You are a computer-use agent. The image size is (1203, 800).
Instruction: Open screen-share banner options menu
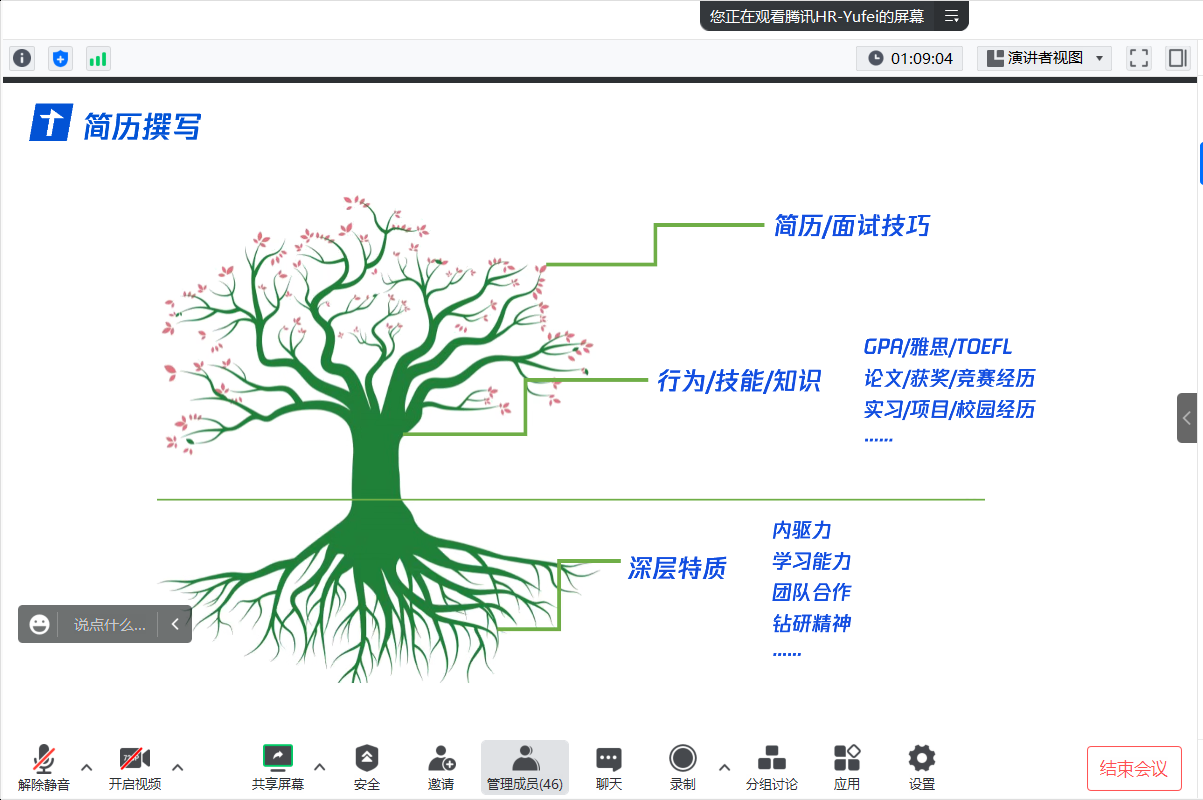[951, 16]
